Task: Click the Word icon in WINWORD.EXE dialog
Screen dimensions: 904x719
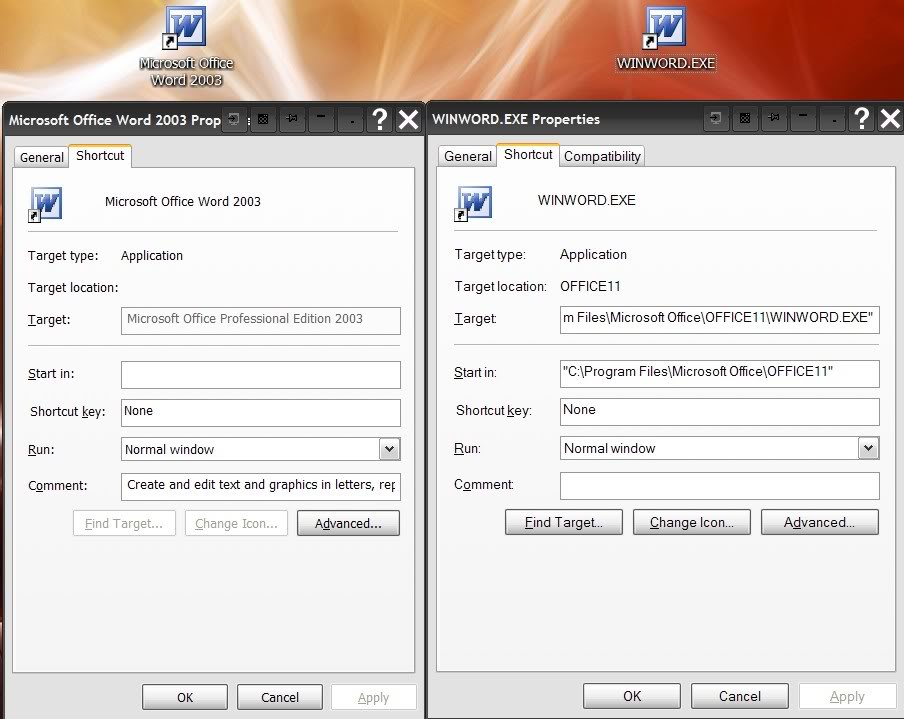Action: pyautogui.click(x=474, y=201)
